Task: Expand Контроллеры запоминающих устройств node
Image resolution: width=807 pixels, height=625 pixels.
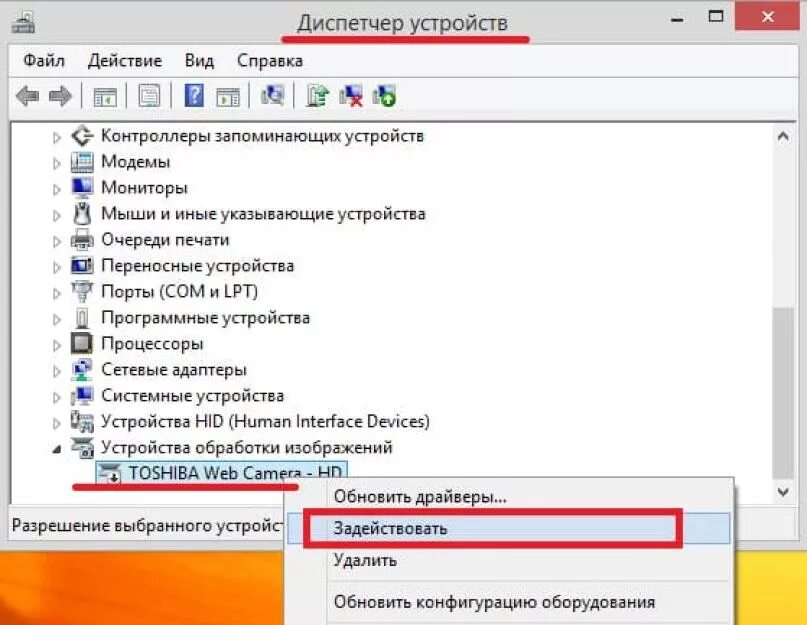Action: pyautogui.click(x=57, y=137)
